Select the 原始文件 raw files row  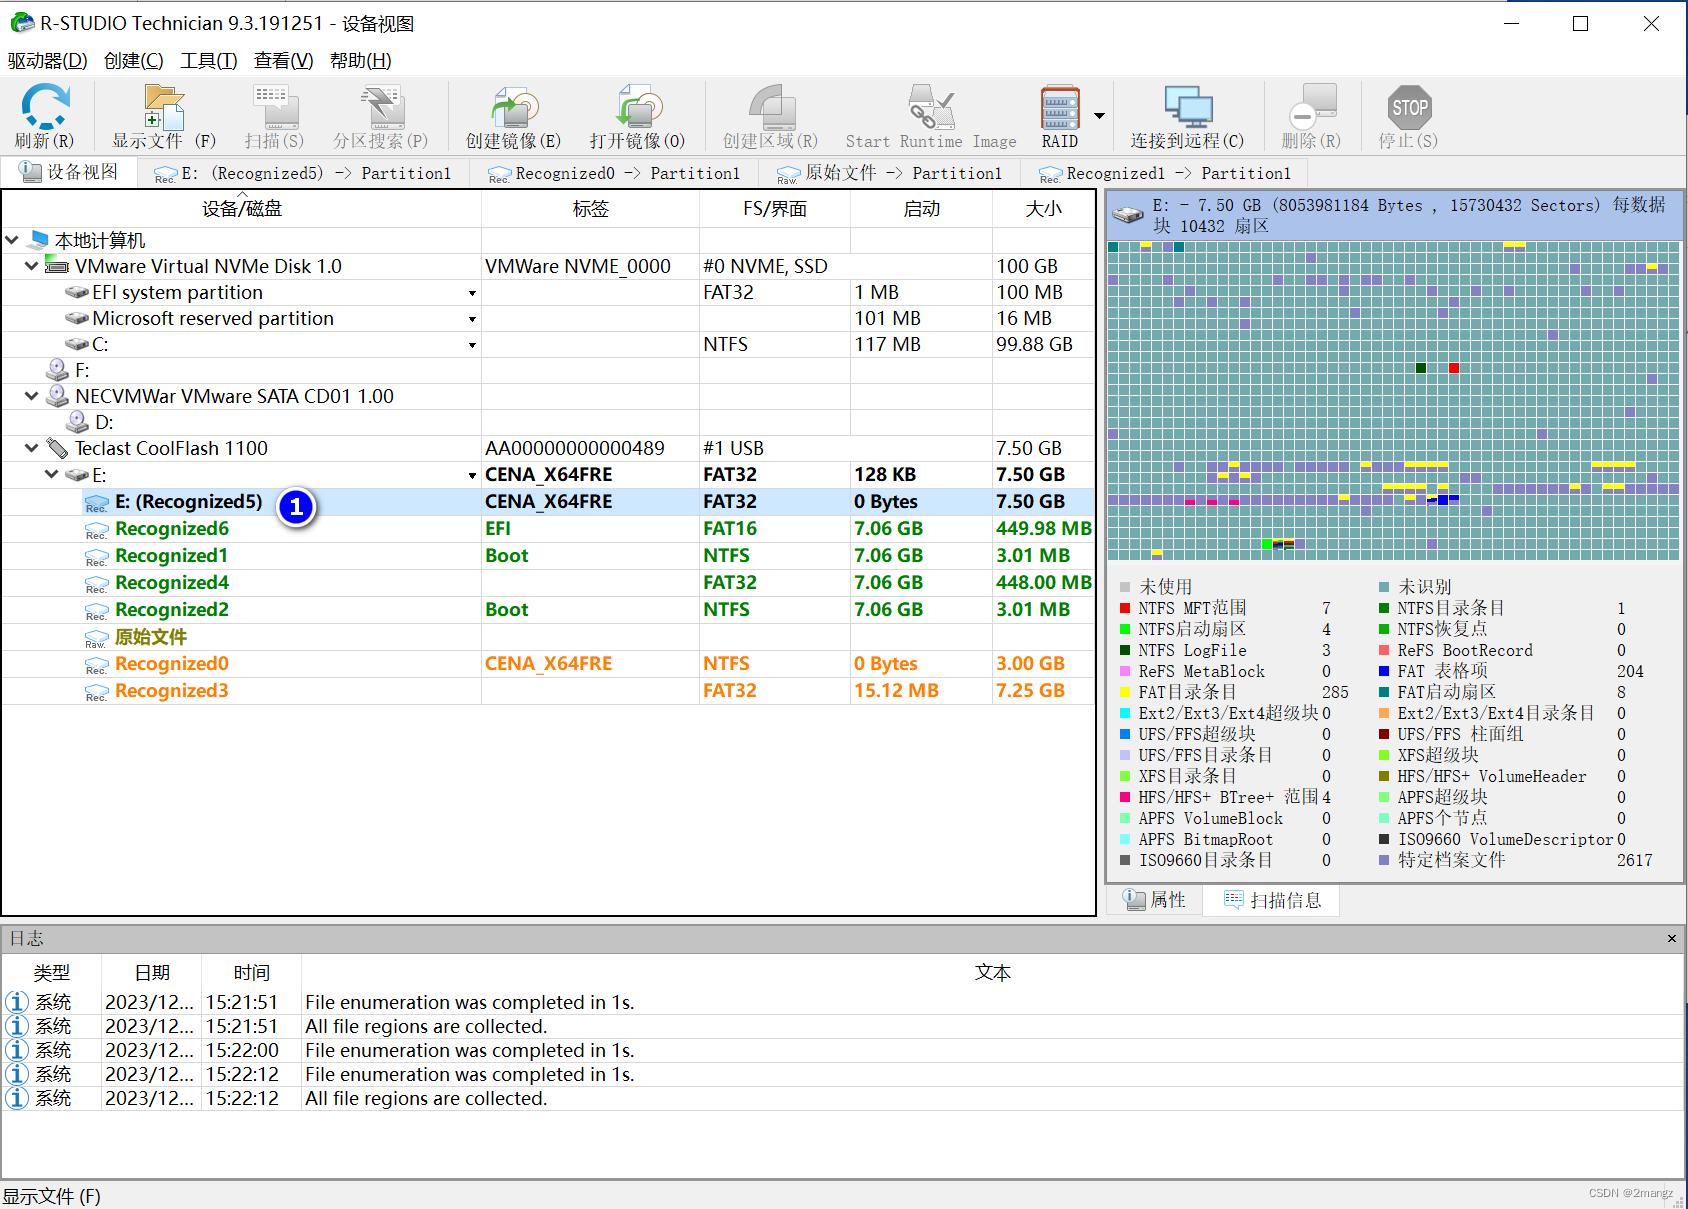[548, 636]
